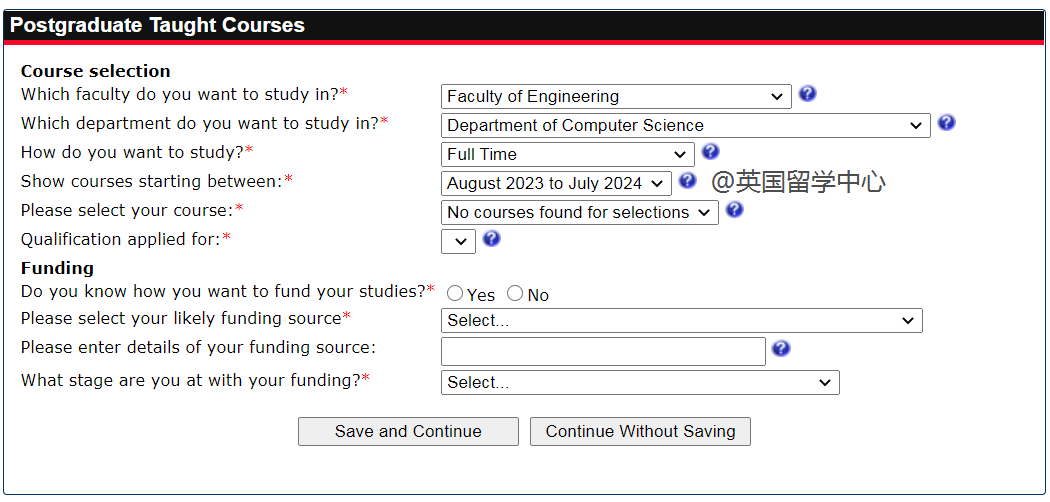Click help icon beside department dropdown
The width and height of the screenshot is (1050, 502).
pos(947,123)
